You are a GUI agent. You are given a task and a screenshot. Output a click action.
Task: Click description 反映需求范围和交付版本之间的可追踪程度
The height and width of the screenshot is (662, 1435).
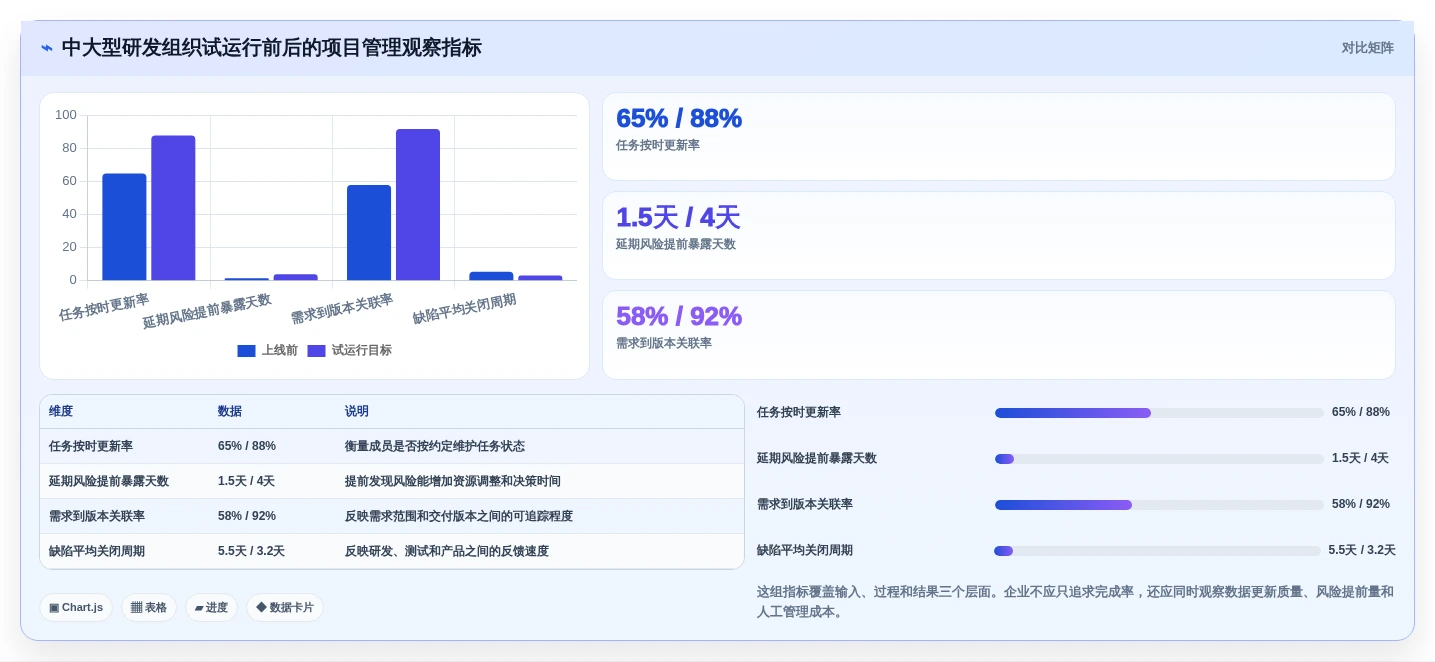coord(459,516)
